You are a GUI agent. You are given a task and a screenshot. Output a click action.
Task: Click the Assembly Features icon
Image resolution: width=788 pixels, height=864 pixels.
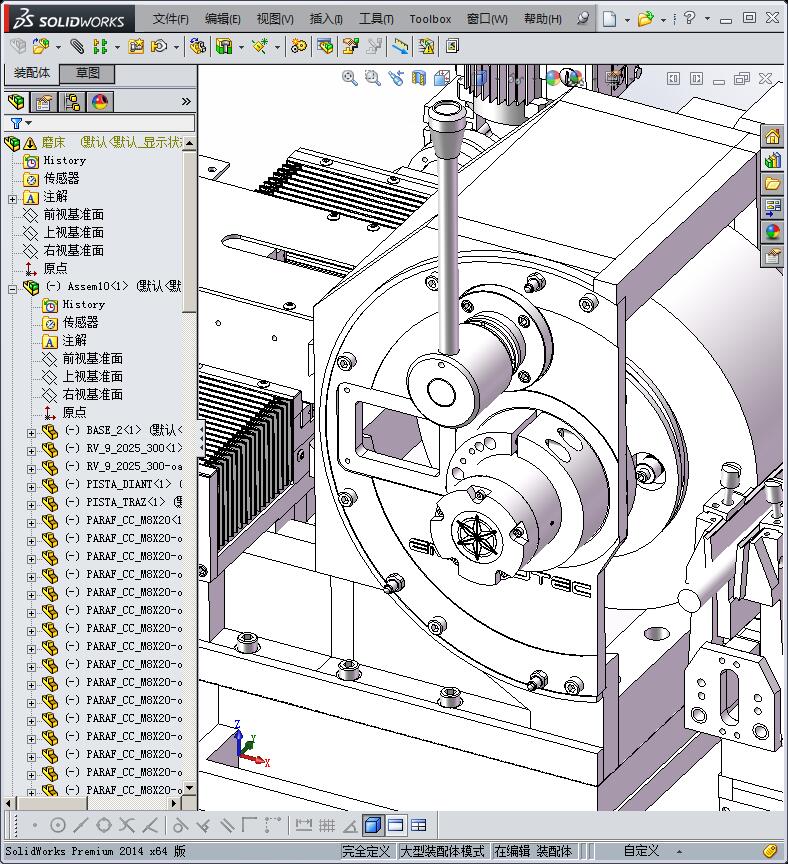[224, 46]
